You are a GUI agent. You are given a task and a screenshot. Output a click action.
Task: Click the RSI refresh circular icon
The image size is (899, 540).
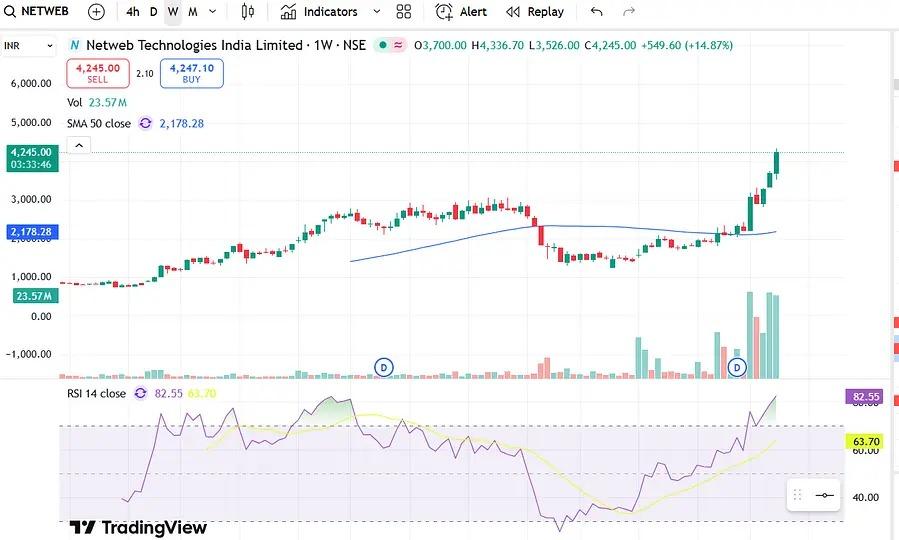(140, 393)
